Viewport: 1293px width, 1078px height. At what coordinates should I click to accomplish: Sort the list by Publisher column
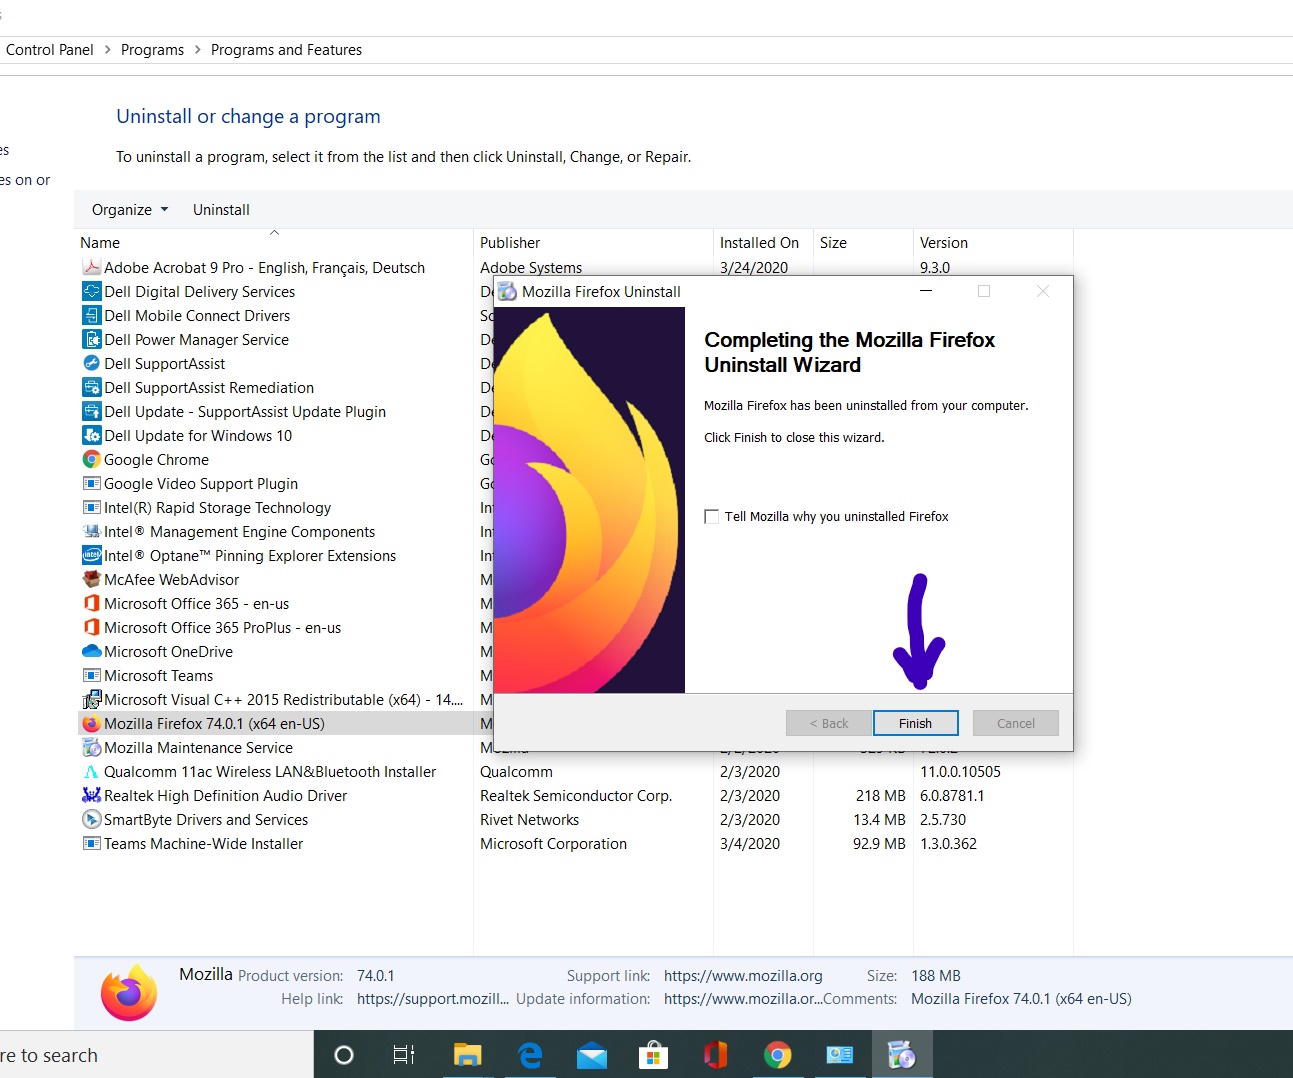[593, 242]
